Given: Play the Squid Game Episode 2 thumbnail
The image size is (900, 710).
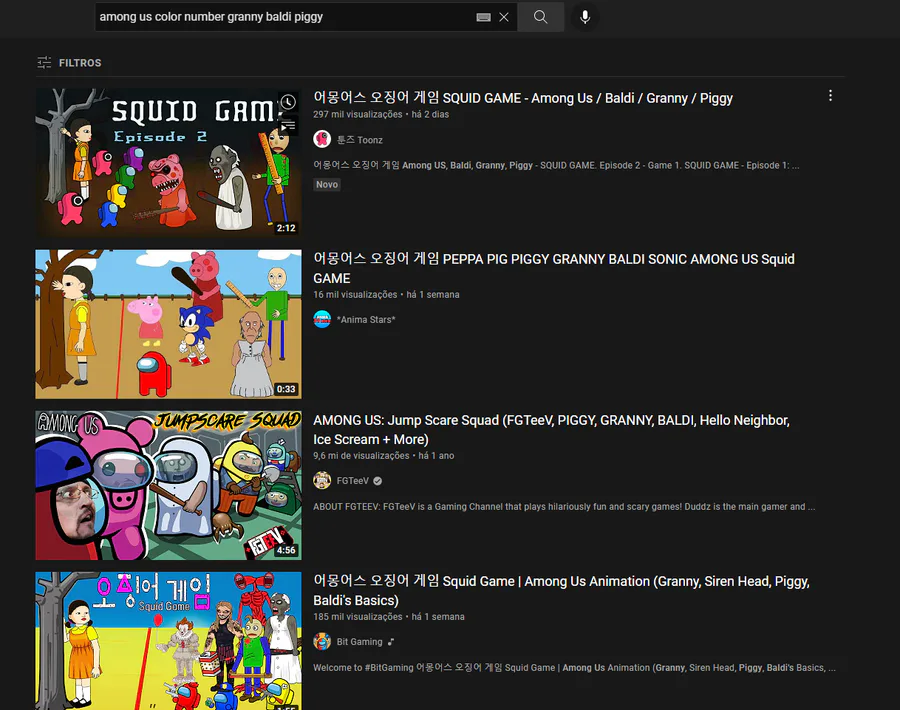Looking at the screenshot, I should click(x=168, y=163).
